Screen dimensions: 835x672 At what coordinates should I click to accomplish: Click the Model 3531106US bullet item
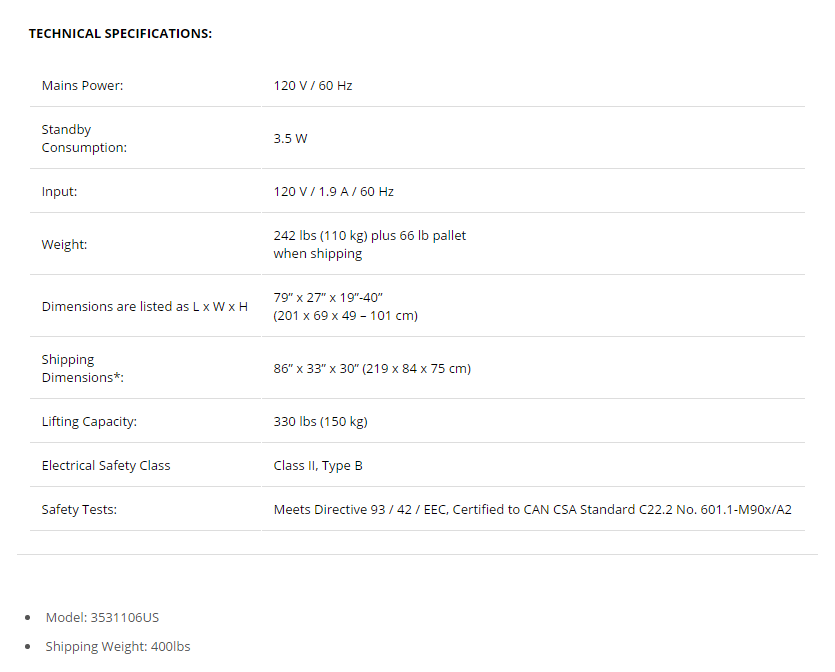102,618
